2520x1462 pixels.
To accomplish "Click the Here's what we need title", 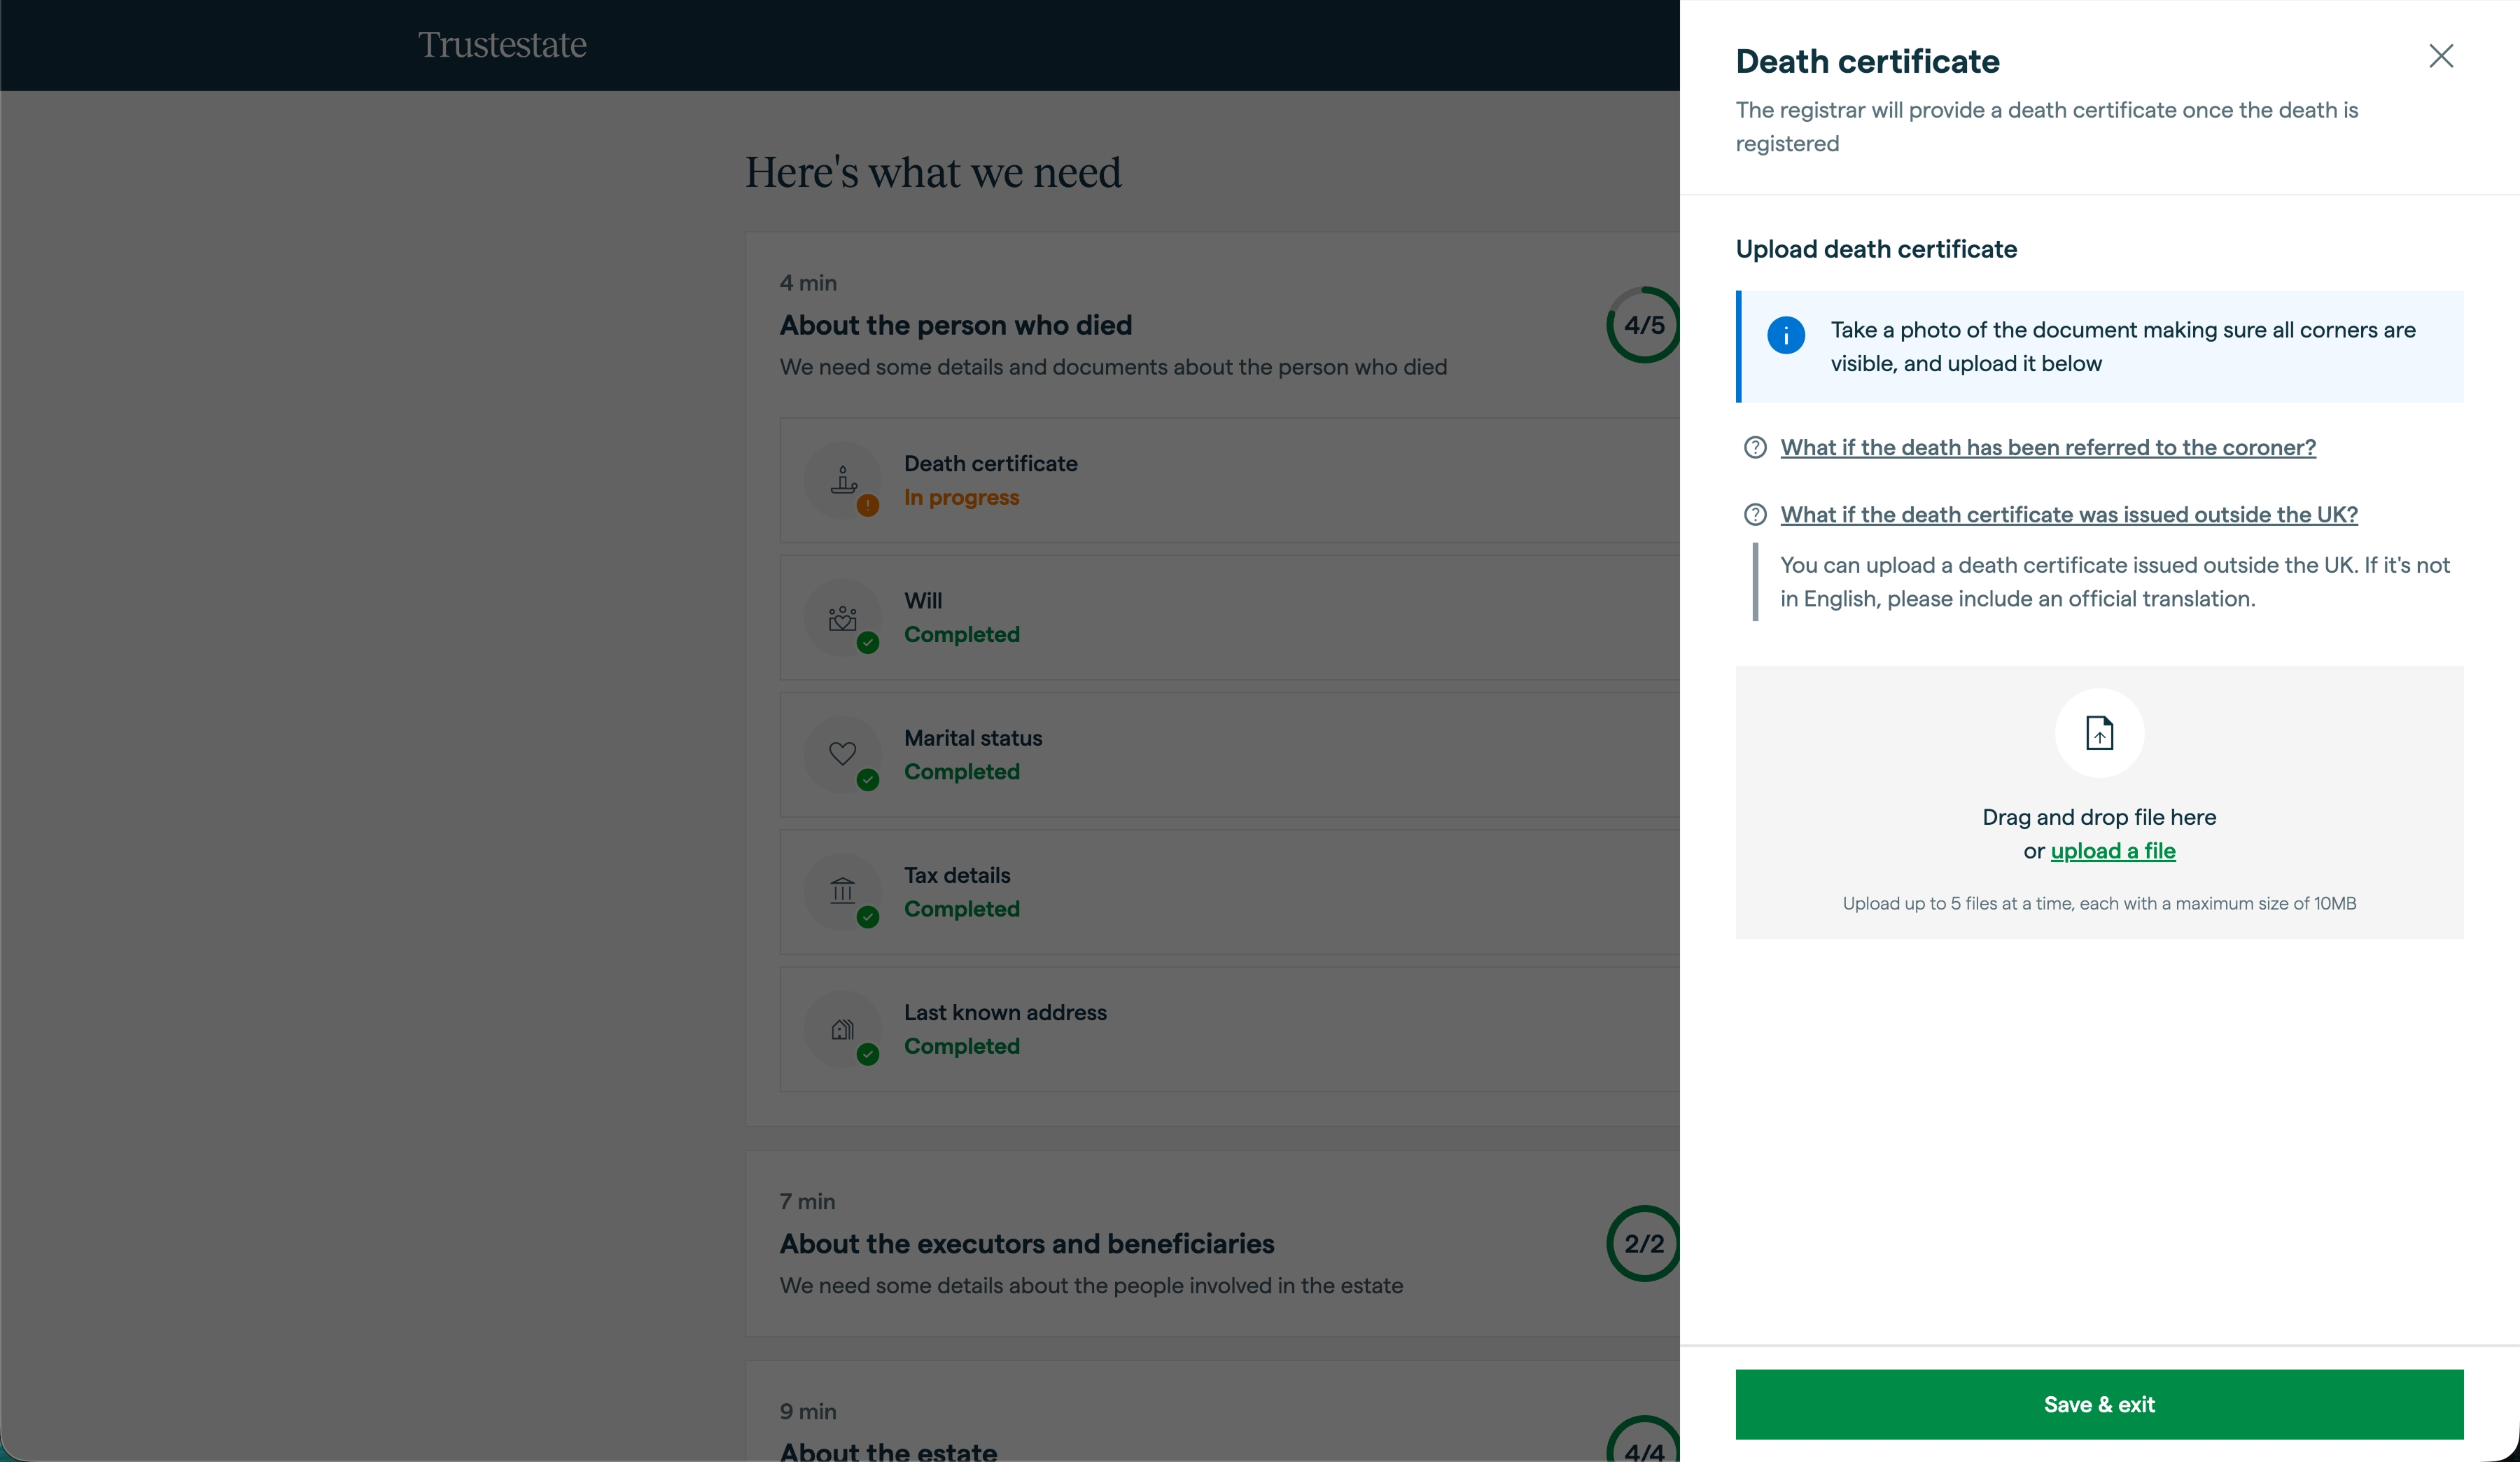I will coord(933,172).
